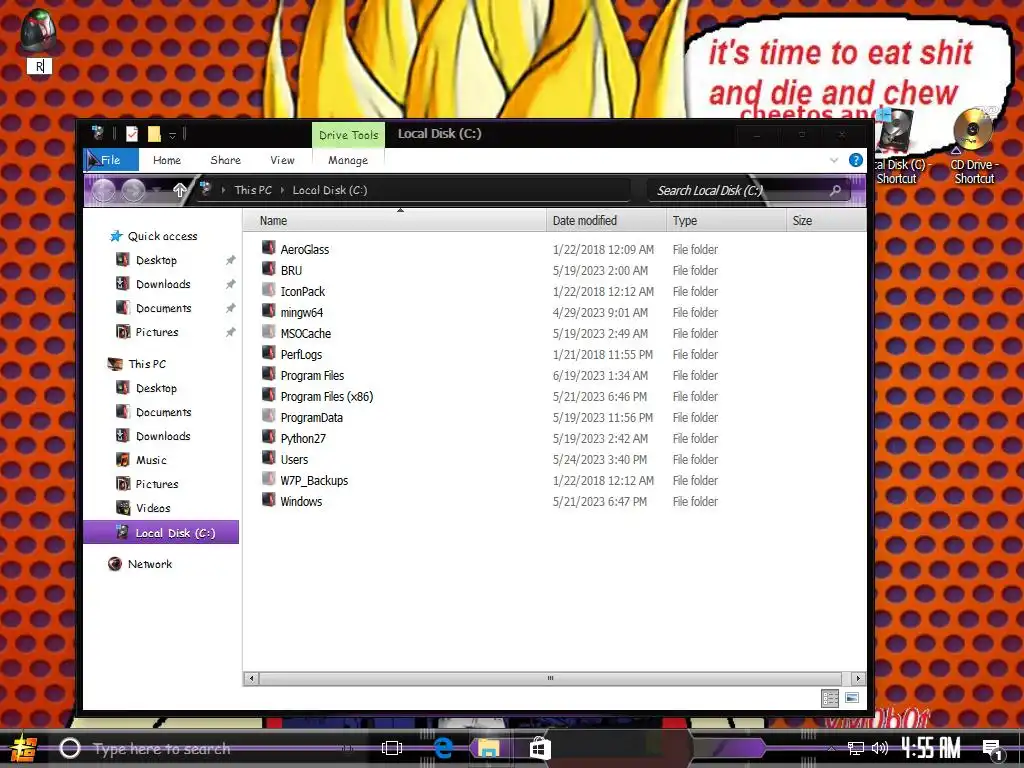Switch to Details view layout icon
Screen dimensions: 1024x768
pos(830,698)
